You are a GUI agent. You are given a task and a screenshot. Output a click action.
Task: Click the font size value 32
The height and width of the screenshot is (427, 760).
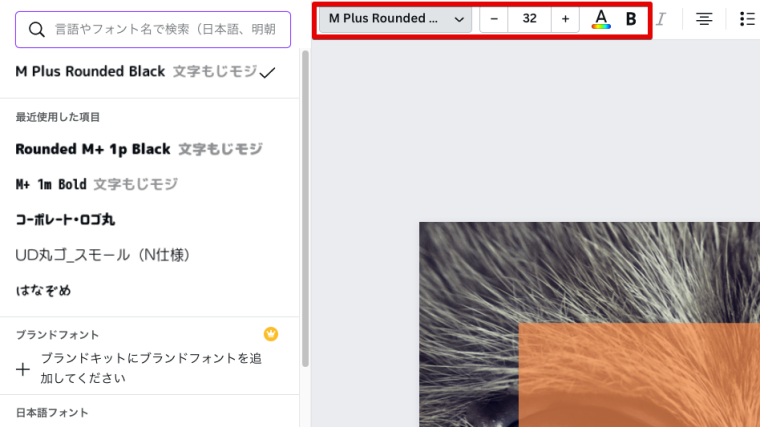529,19
